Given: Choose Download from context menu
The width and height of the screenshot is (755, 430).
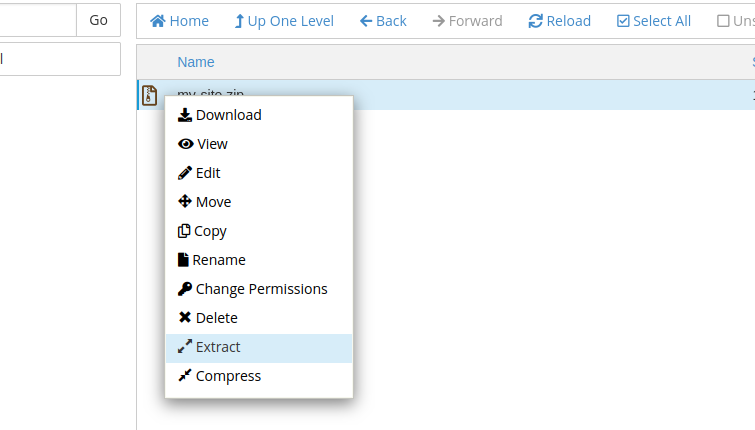Looking at the screenshot, I should [220, 115].
